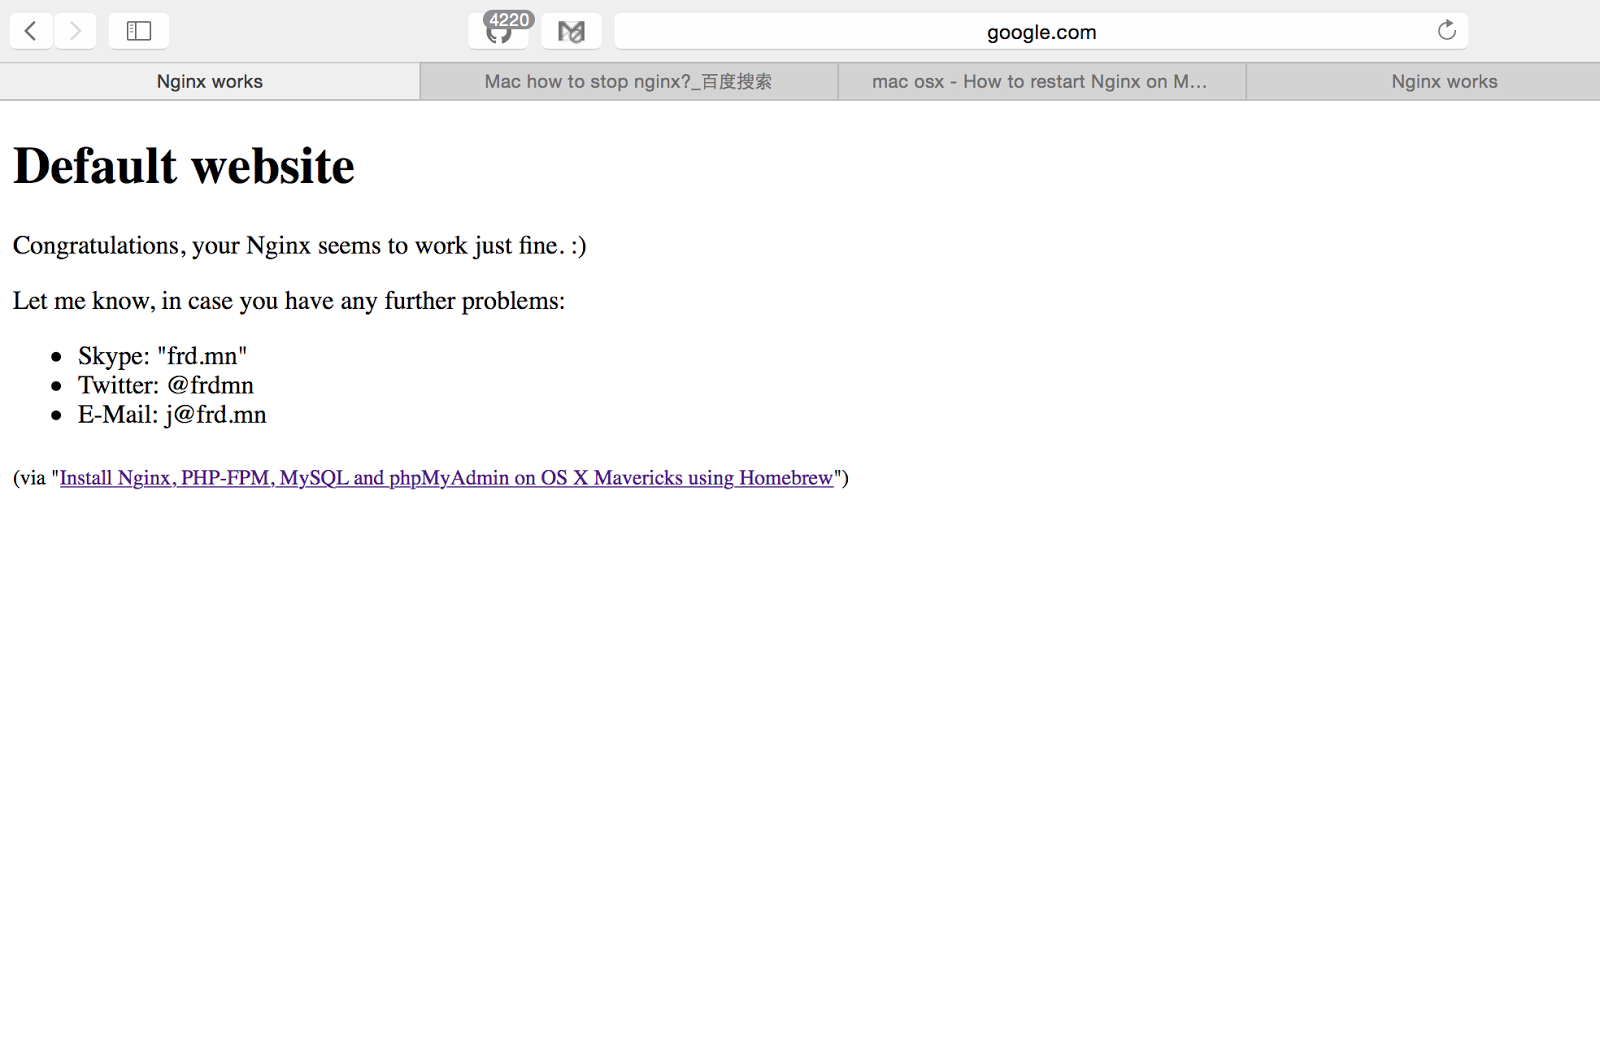1600x1044 pixels.
Task: Switch to the Nginx works tab
Action: click(209, 81)
